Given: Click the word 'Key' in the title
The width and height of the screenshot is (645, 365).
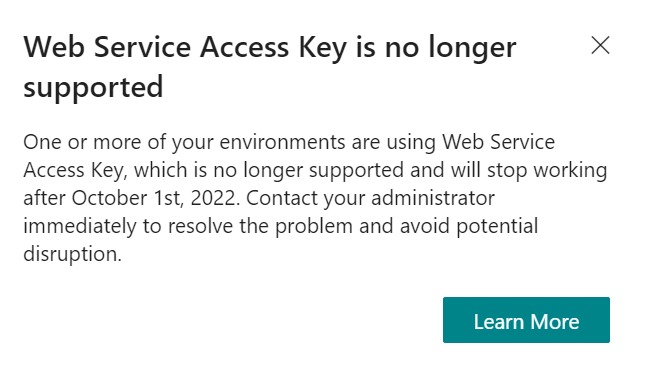Looking at the screenshot, I should pos(323,48).
